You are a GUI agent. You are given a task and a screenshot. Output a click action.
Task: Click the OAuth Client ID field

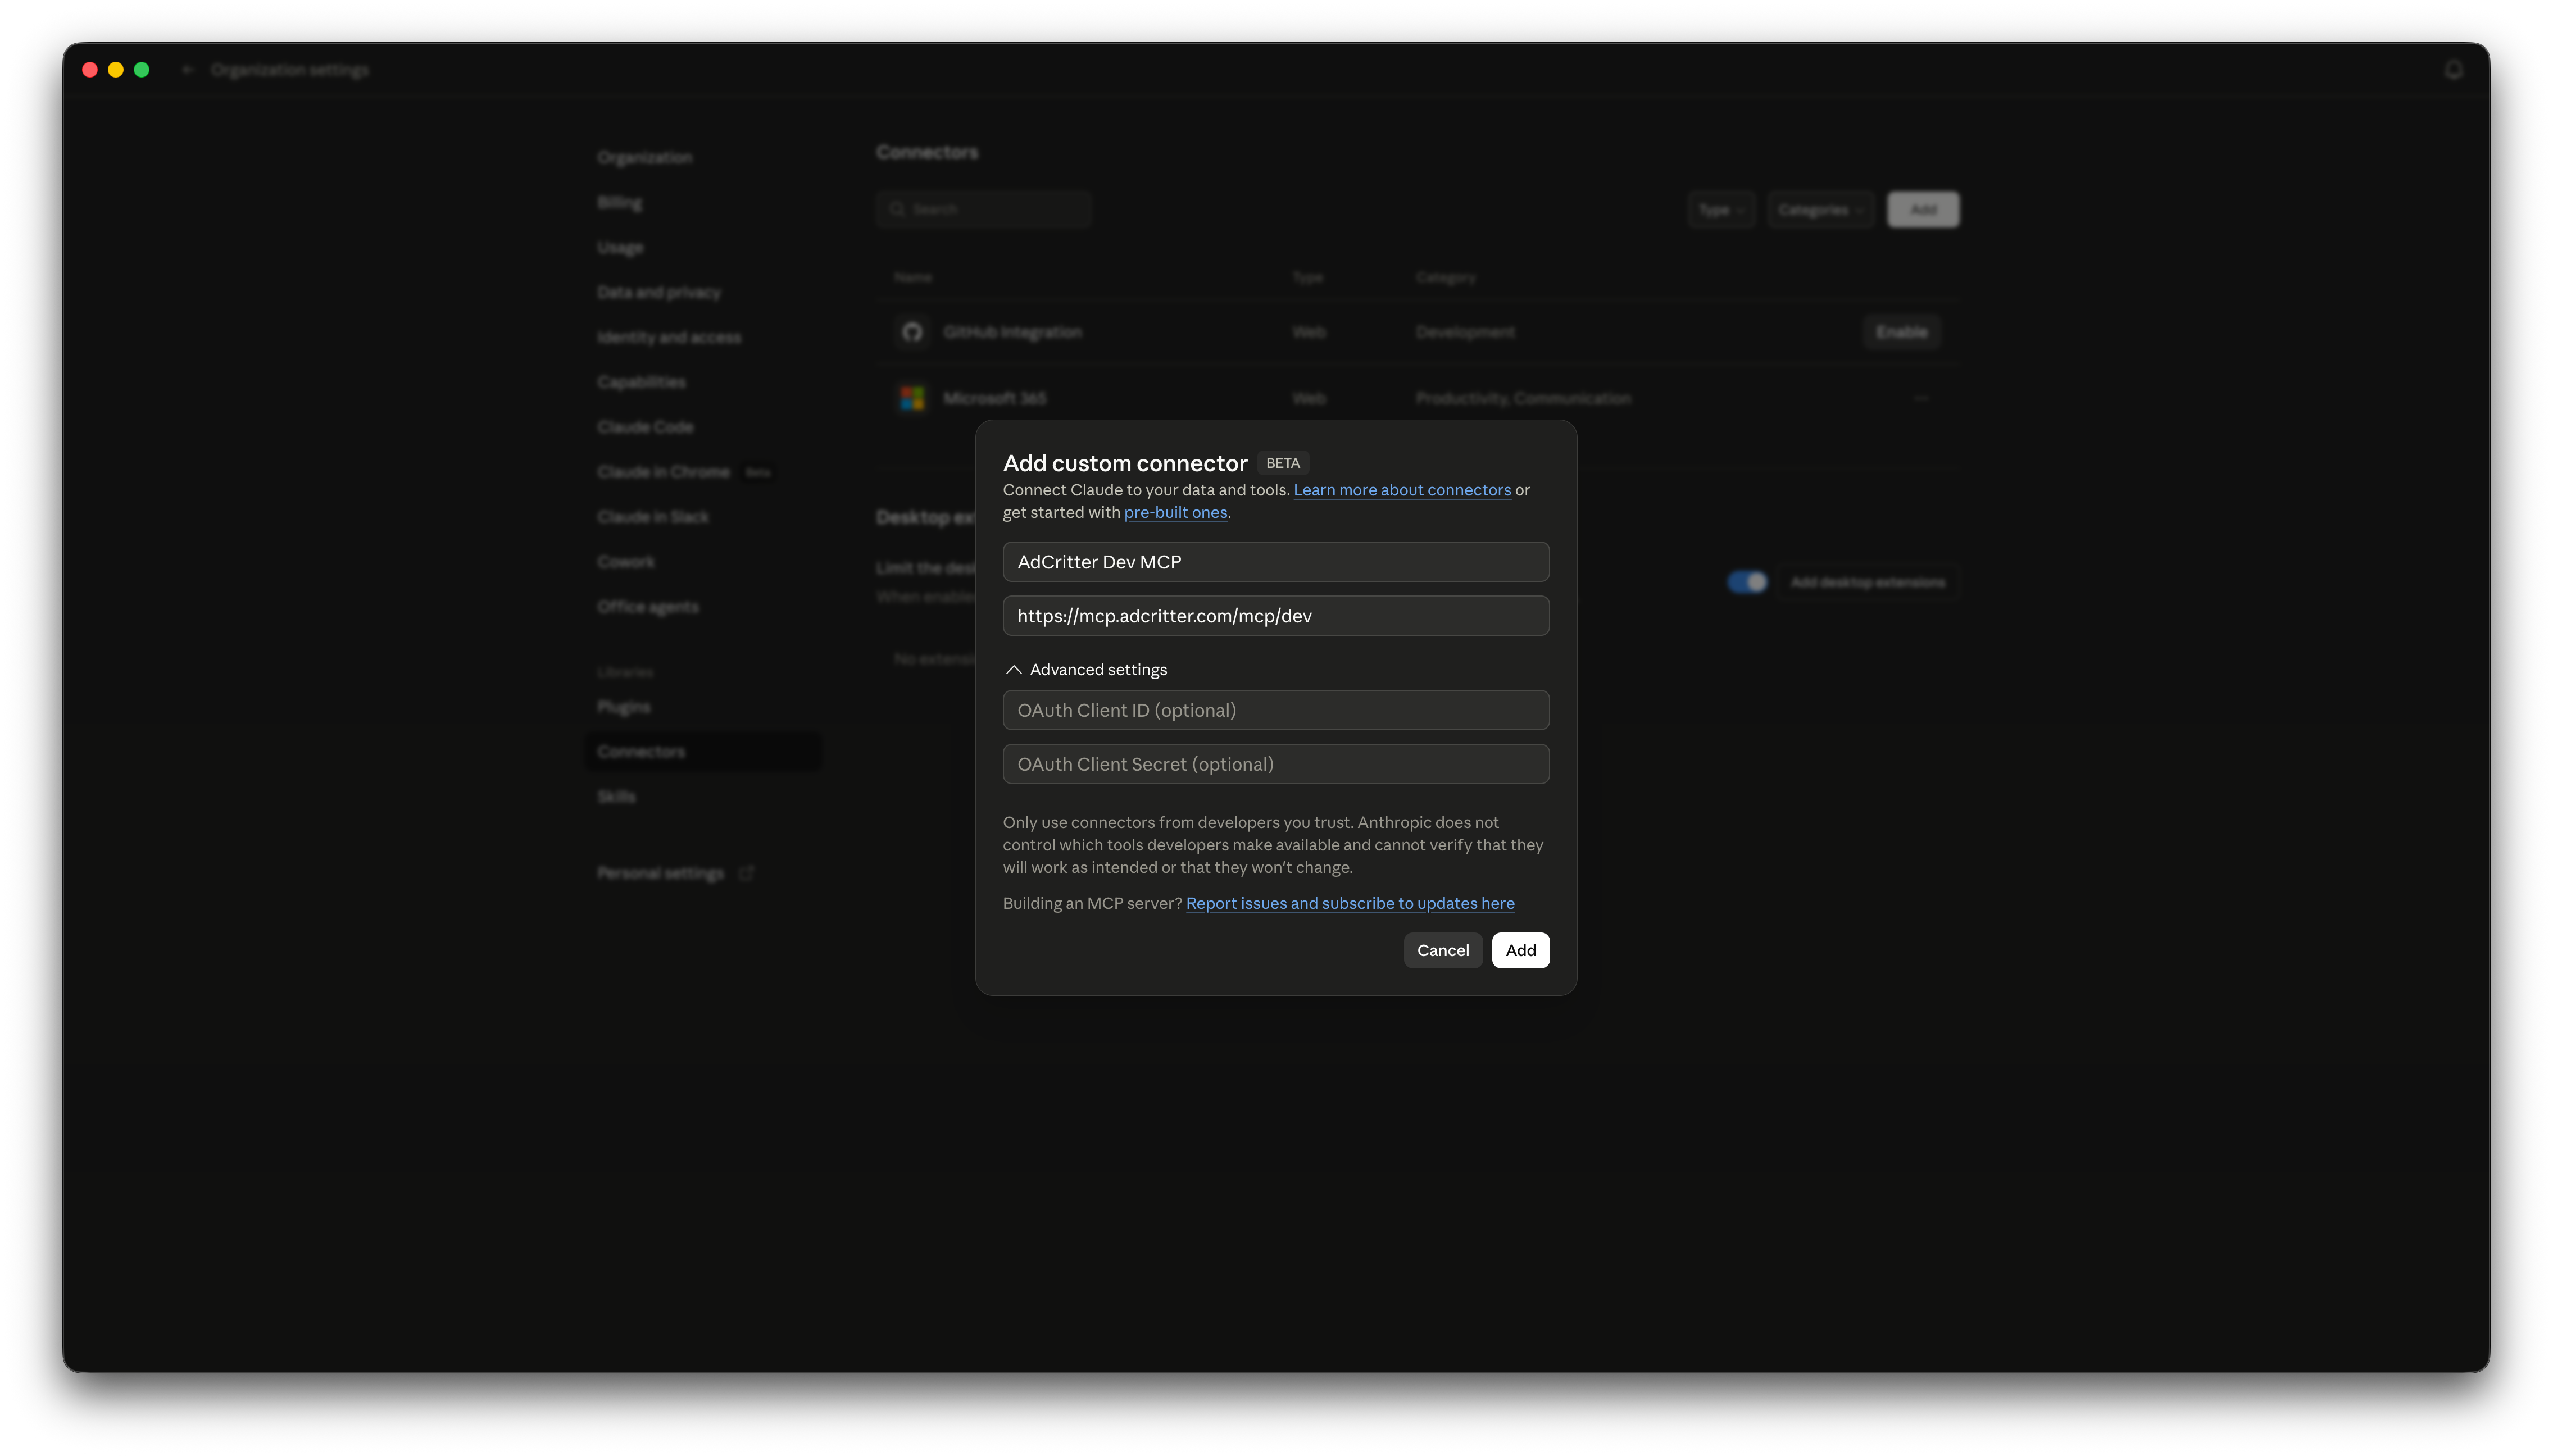click(1276, 710)
